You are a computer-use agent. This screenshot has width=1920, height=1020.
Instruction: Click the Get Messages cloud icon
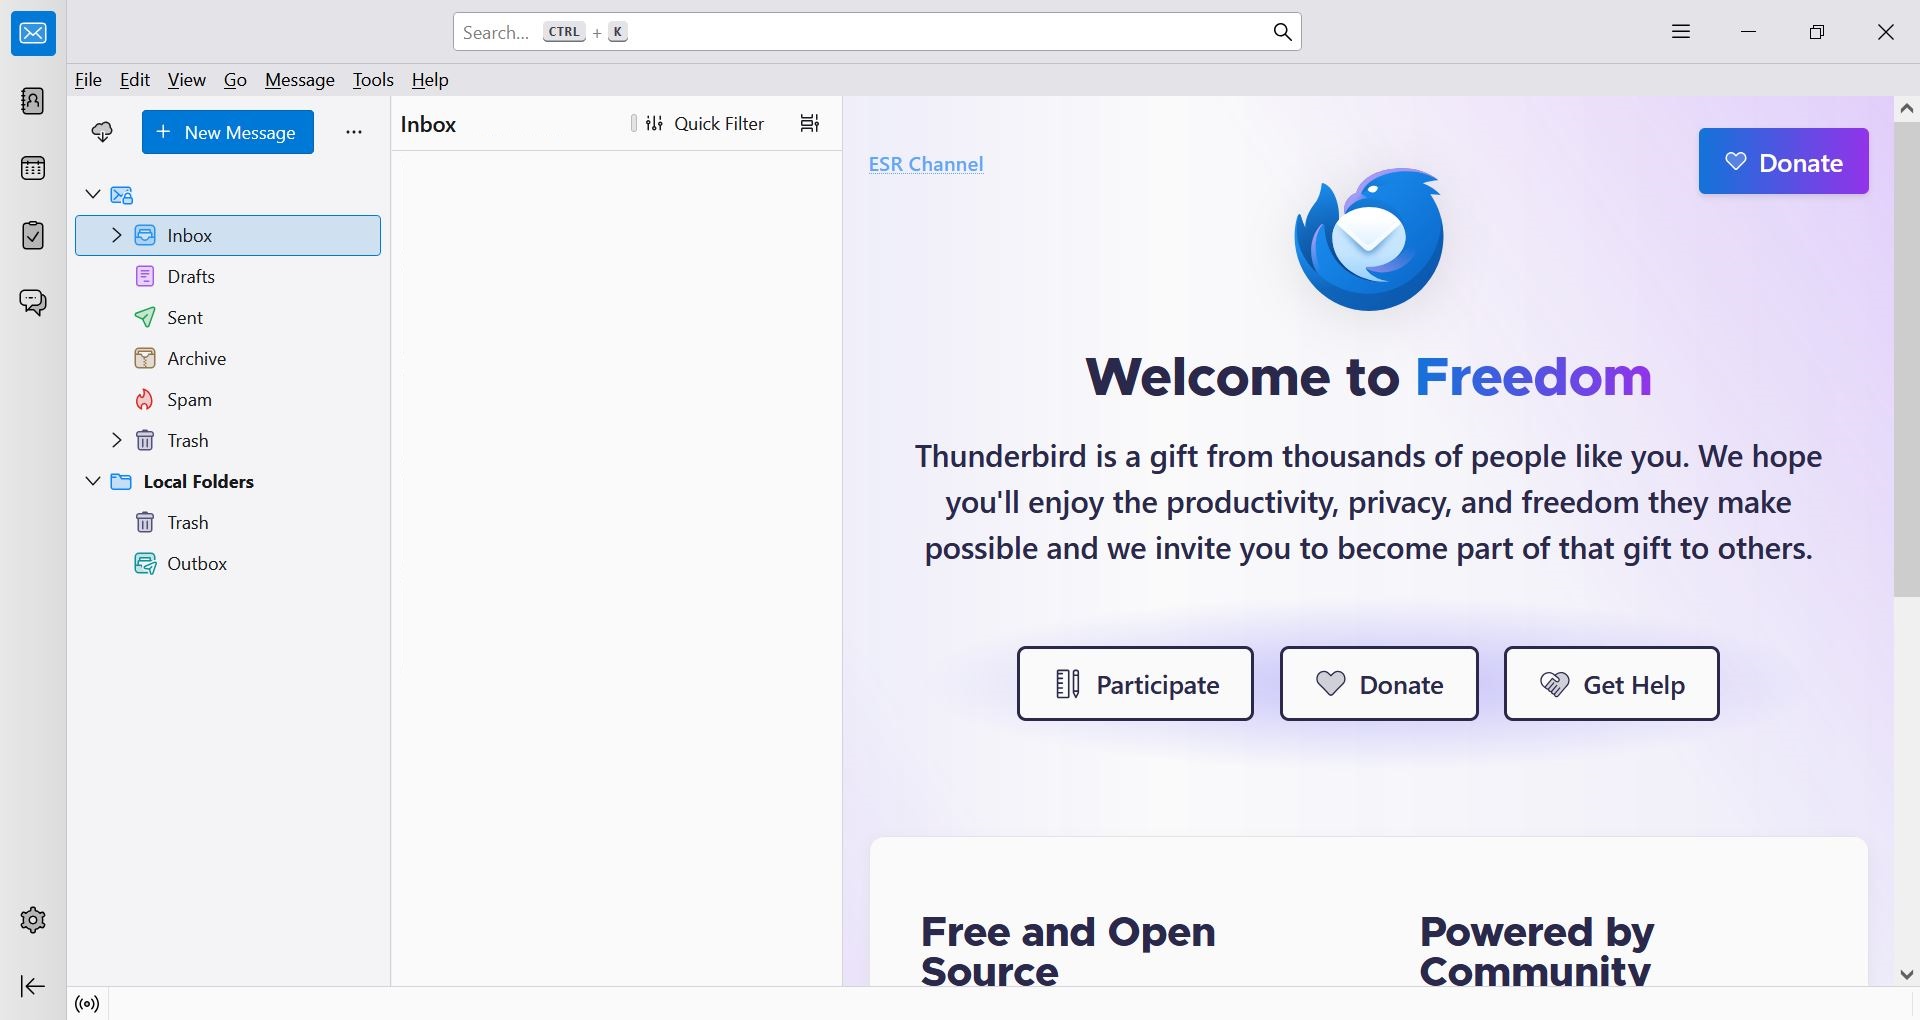click(102, 132)
